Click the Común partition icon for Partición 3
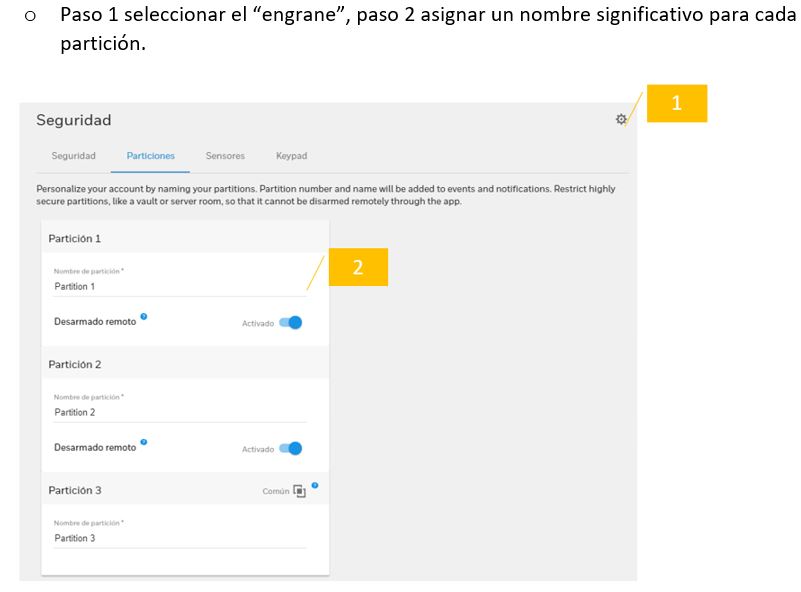 click(x=299, y=491)
